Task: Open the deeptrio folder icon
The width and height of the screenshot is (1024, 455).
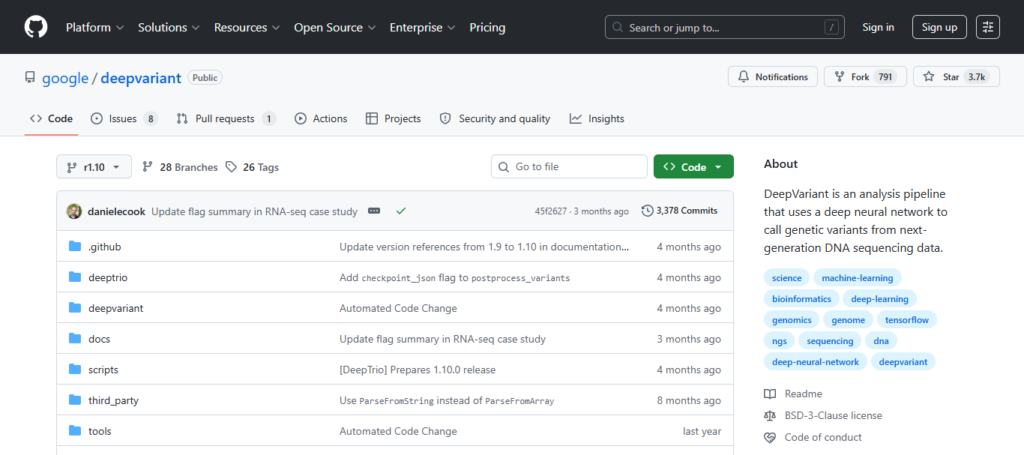Action: [x=75, y=277]
